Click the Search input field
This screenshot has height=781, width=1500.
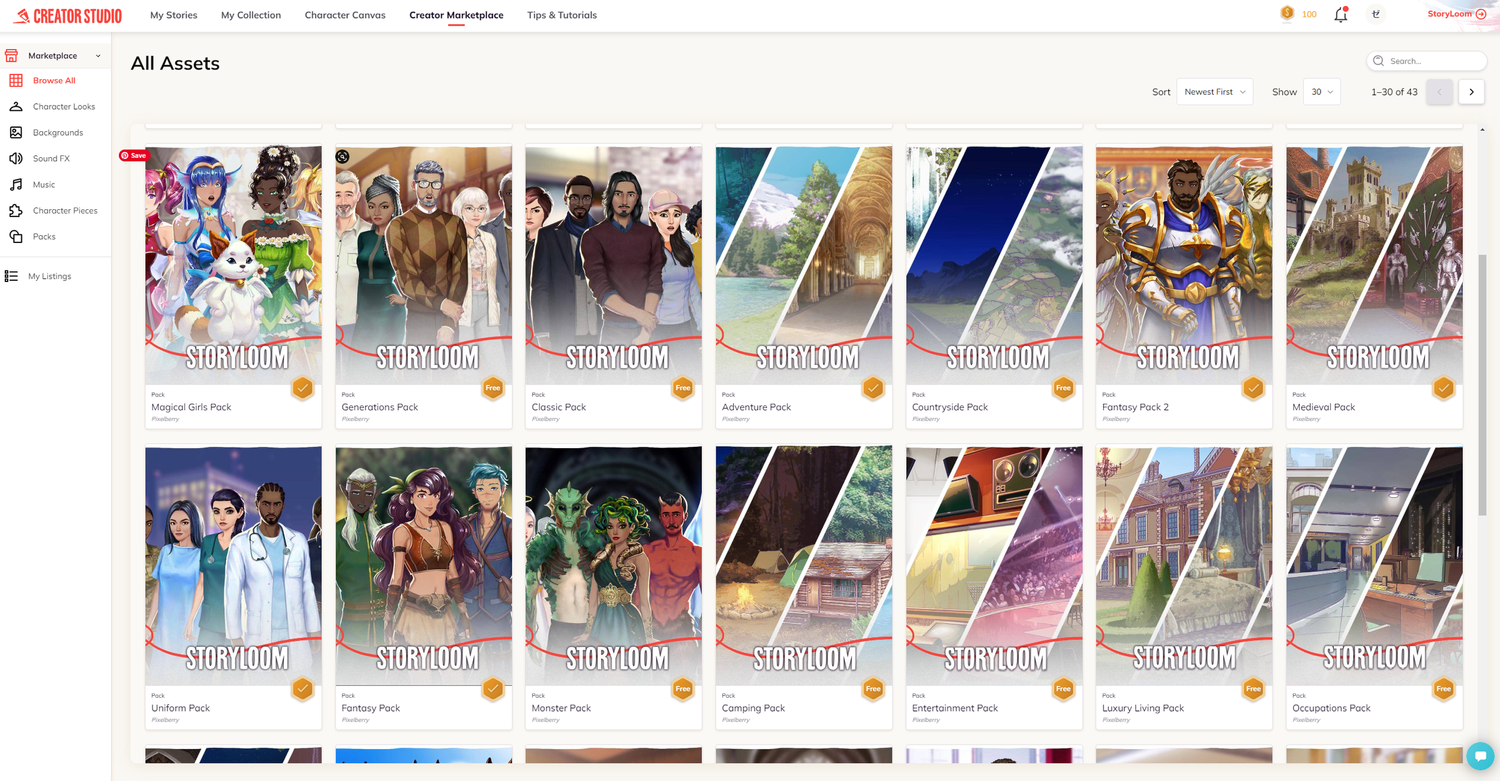(x=1426, y=61)
